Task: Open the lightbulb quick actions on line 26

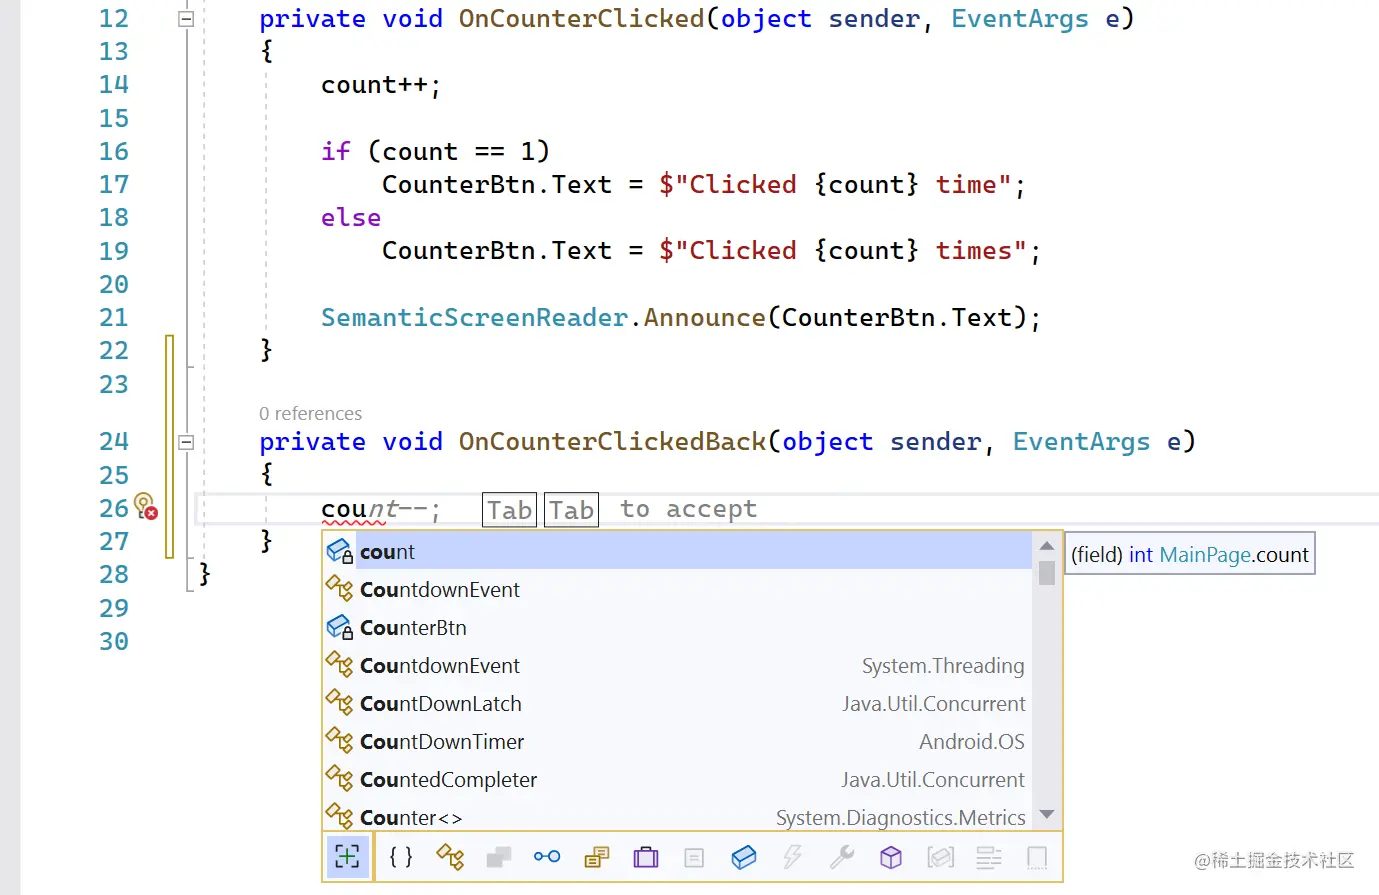Action: (x=145, y=506)
